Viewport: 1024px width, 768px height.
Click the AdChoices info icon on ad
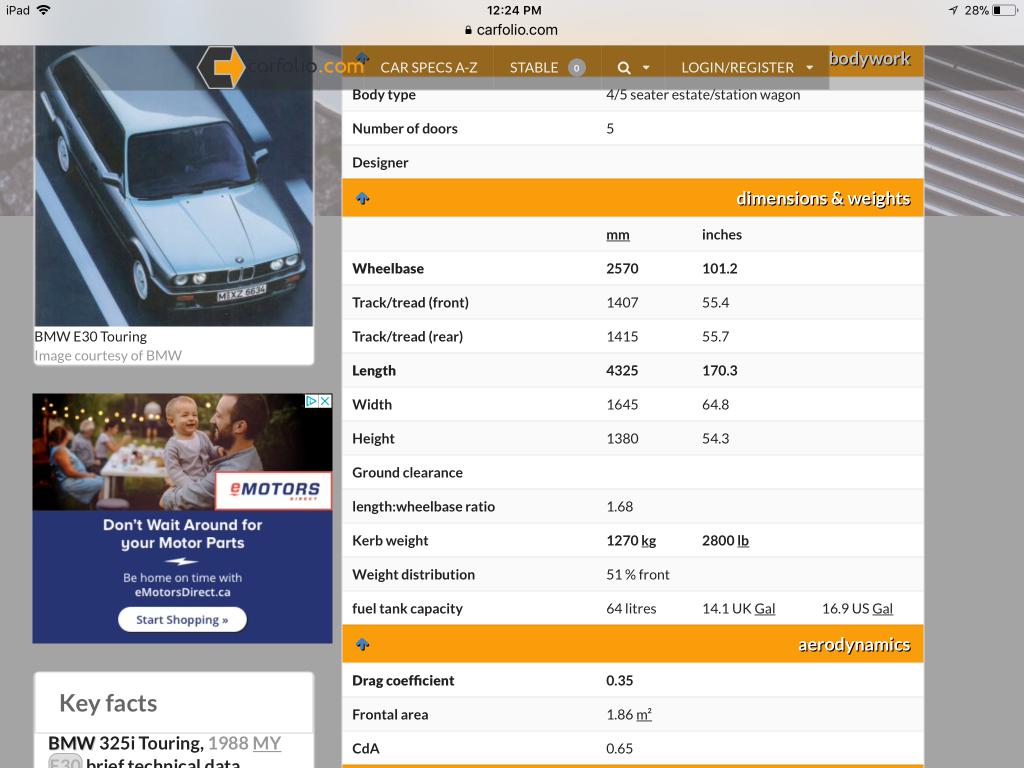point(311,401)
